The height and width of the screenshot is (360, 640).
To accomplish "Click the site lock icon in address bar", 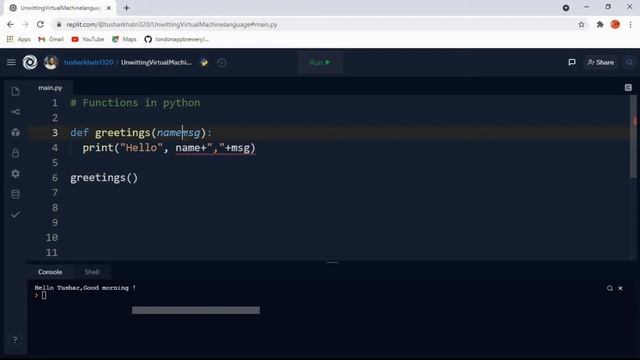I will tap(59, 24).
